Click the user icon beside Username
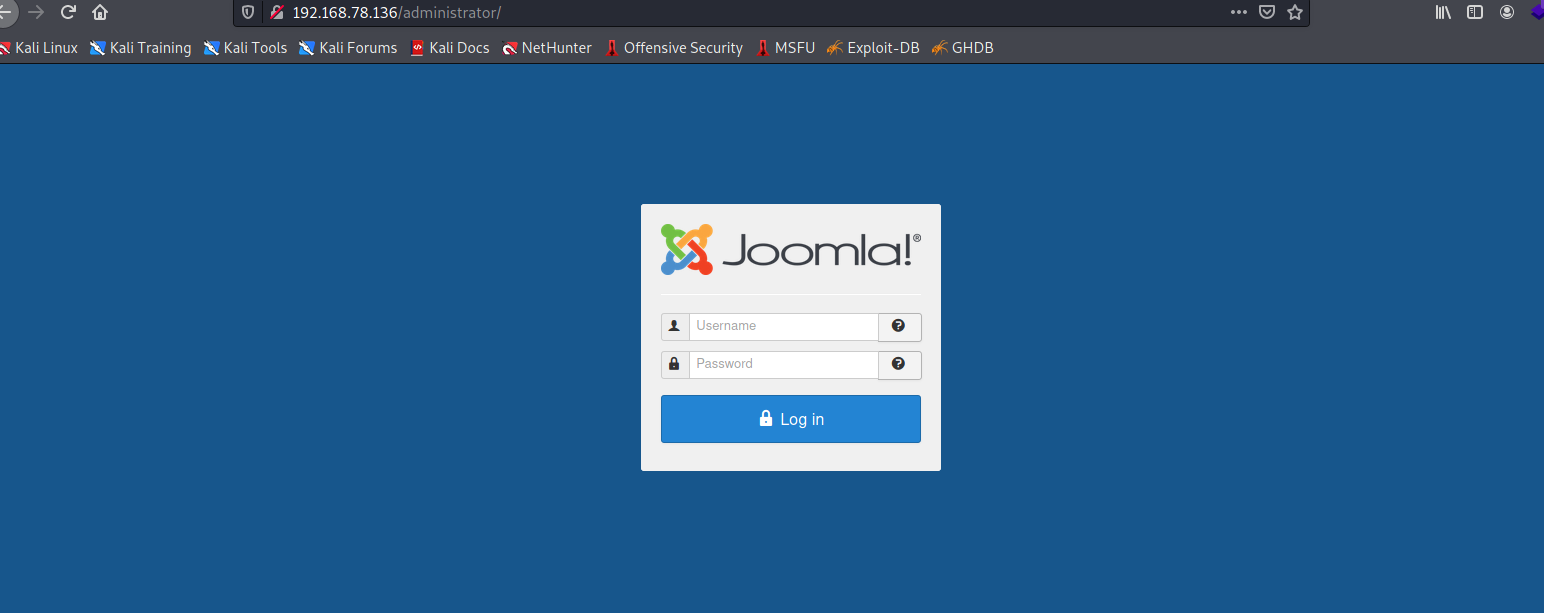This screenshot has height=613, width=1544. (675, 326)
